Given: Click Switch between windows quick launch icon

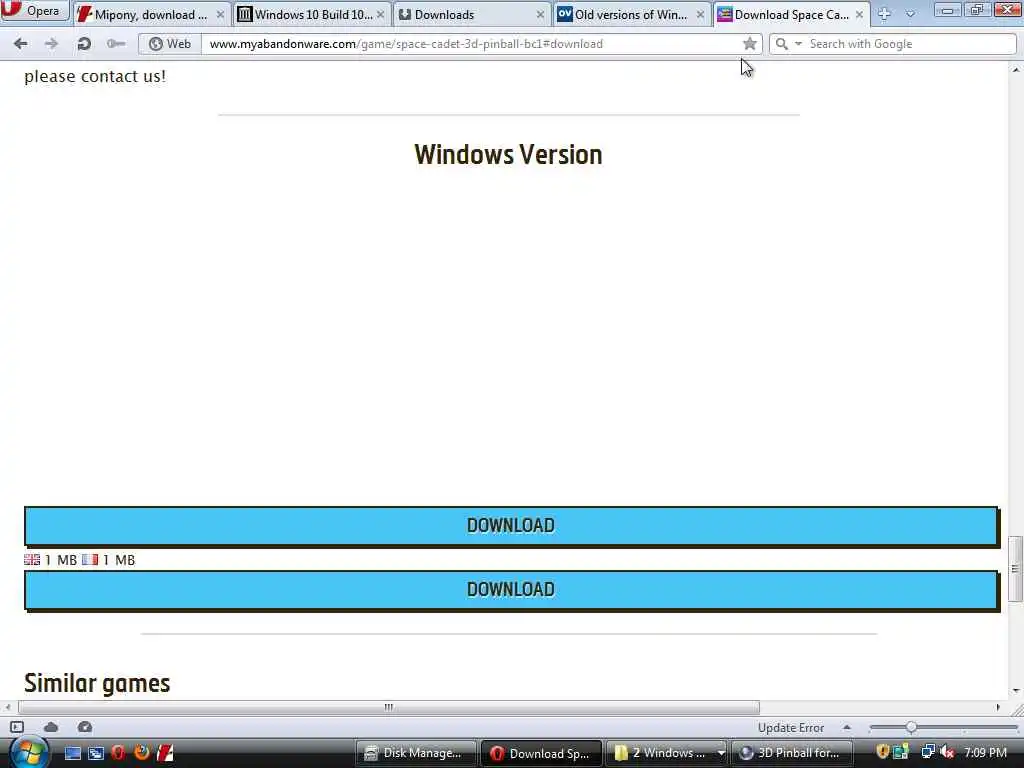Looking at the screenshot, I should pyautogui.click(x=95, y=753).
